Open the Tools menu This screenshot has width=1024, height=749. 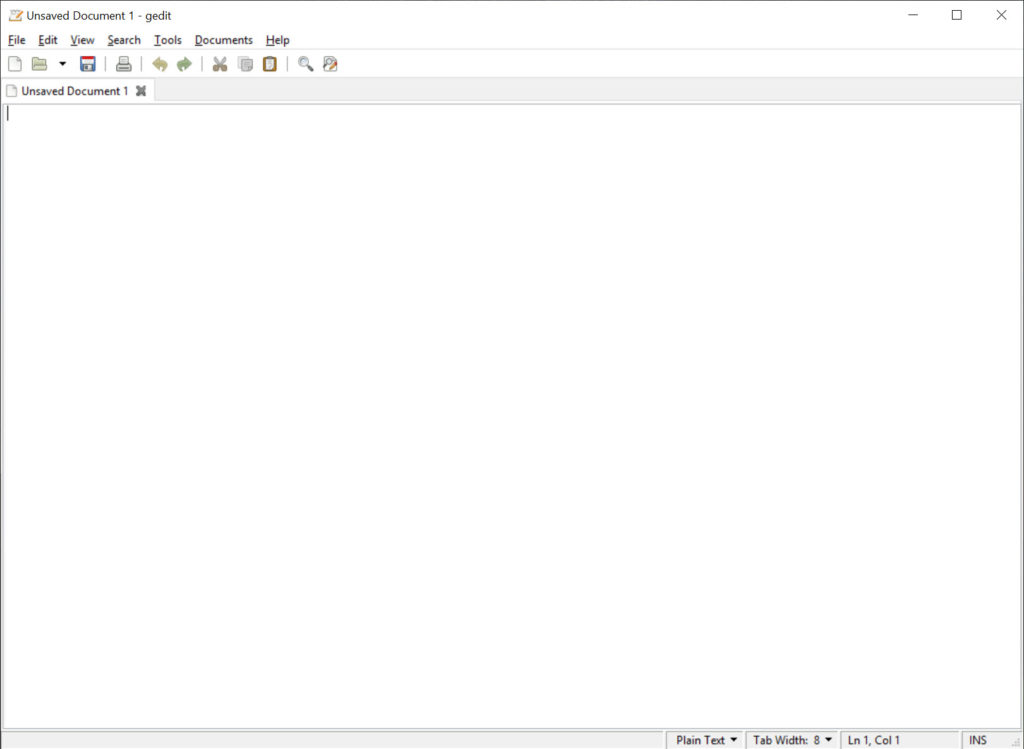click(168, 40)
